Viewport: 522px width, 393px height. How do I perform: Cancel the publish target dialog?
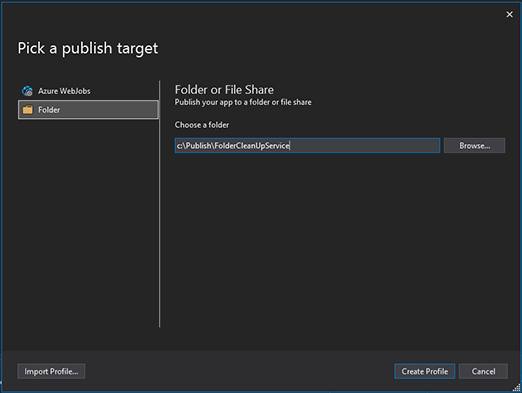483,371
